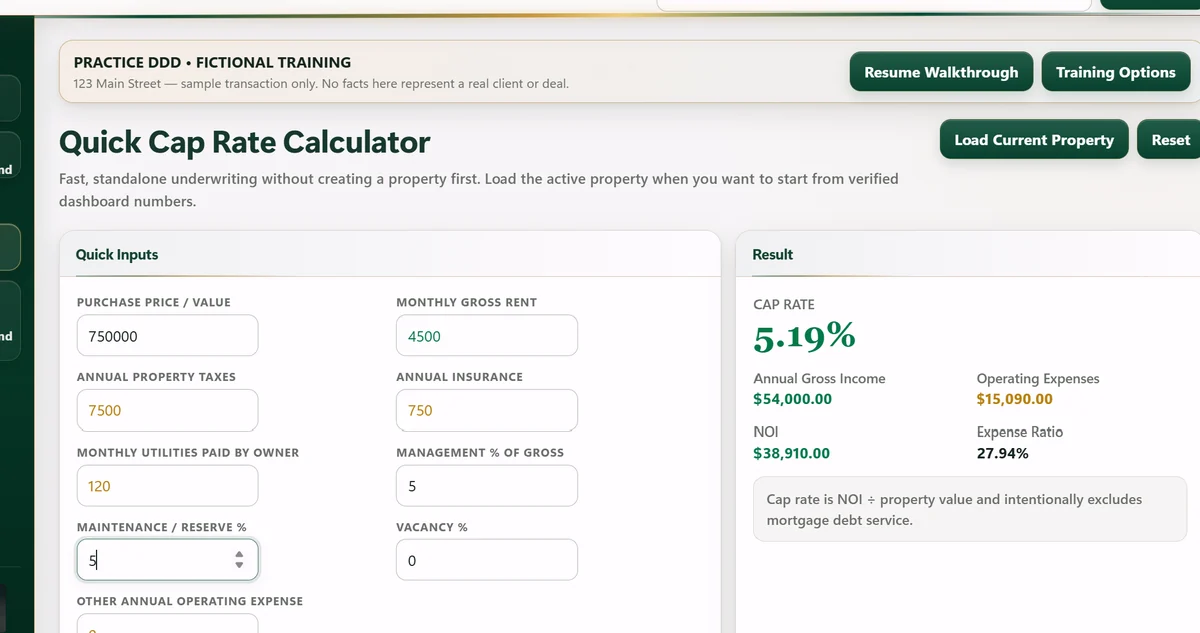Focus Monthly Utilities Paid by Owner input
1200x633 pixels.
coord(167,486)
